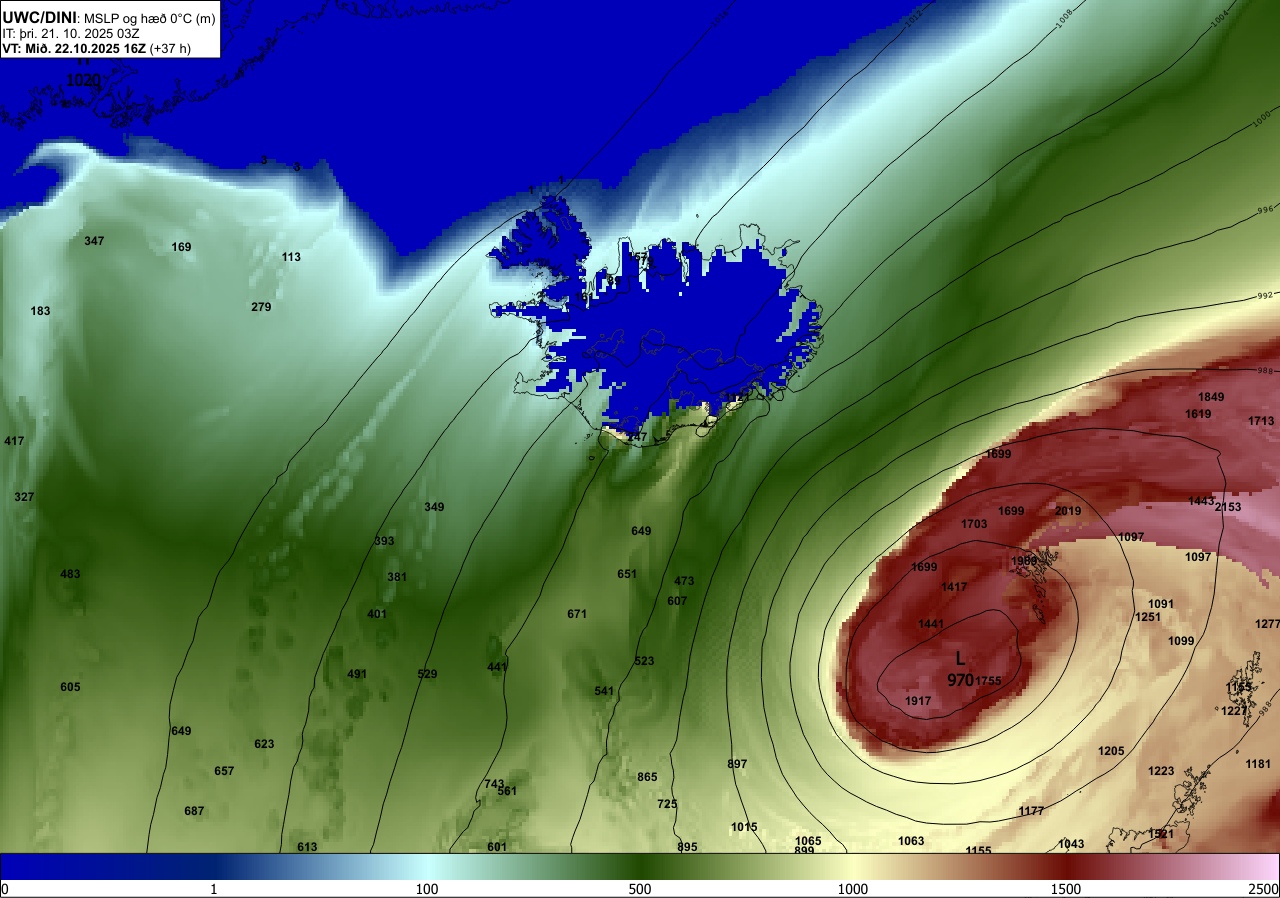Click the "279" height value

click(x=261, y=307)
